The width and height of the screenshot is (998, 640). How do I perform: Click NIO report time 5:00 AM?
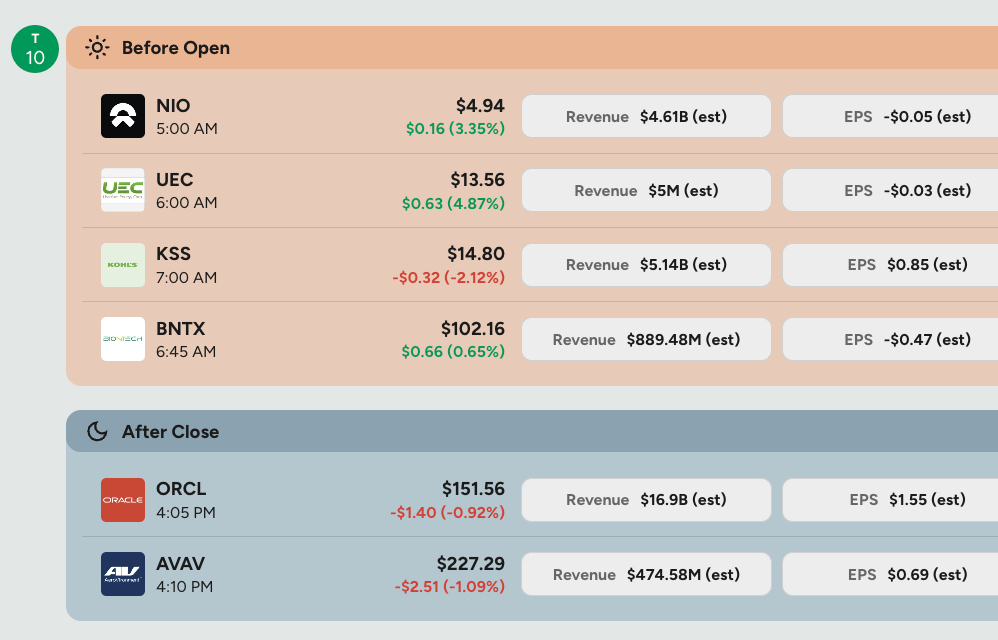(x=186, y=129)
